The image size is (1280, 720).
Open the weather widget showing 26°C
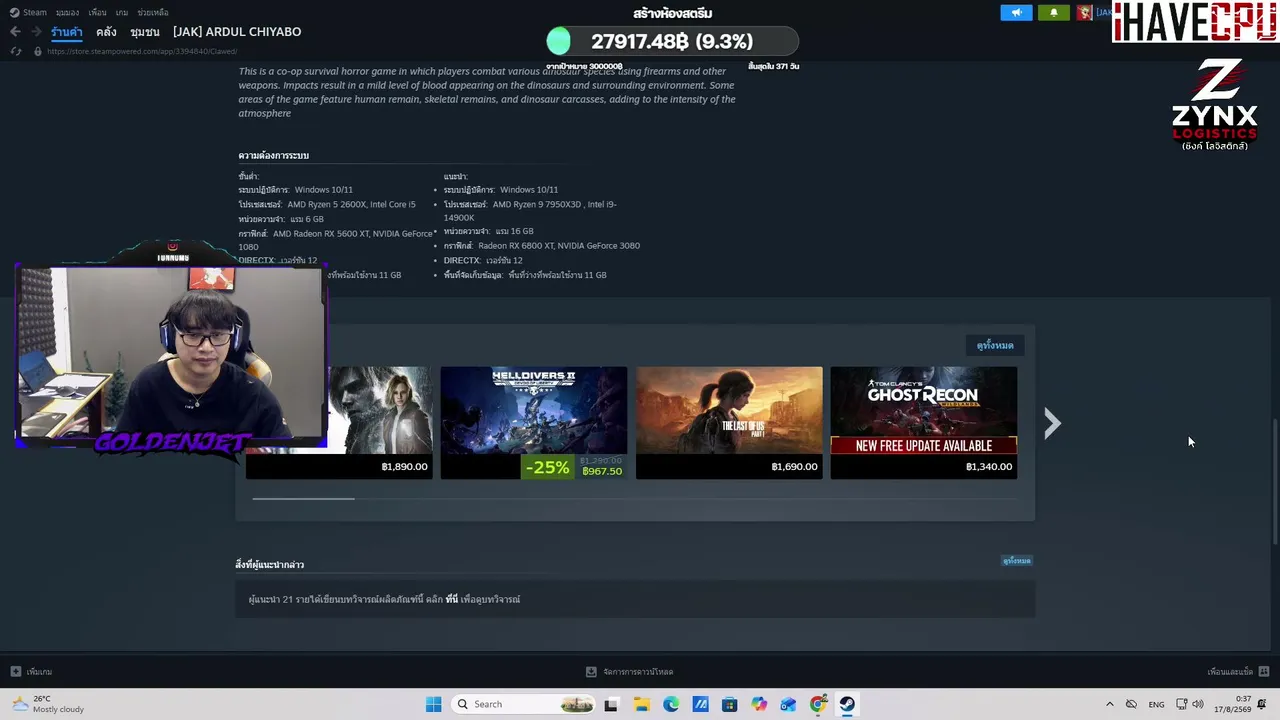48,704
